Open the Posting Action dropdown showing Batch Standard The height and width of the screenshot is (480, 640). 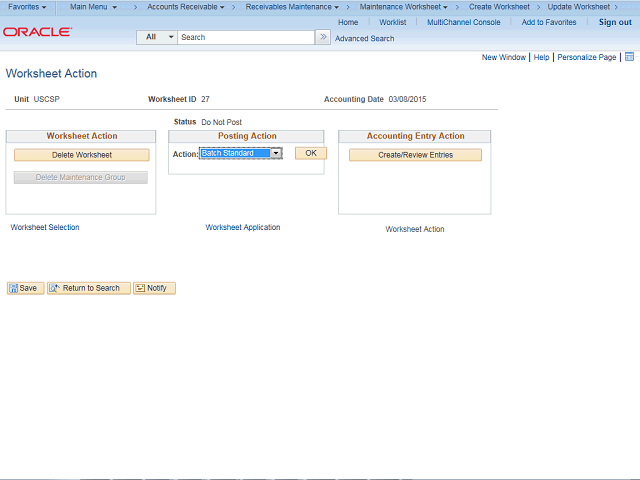(x=240, y=153)
